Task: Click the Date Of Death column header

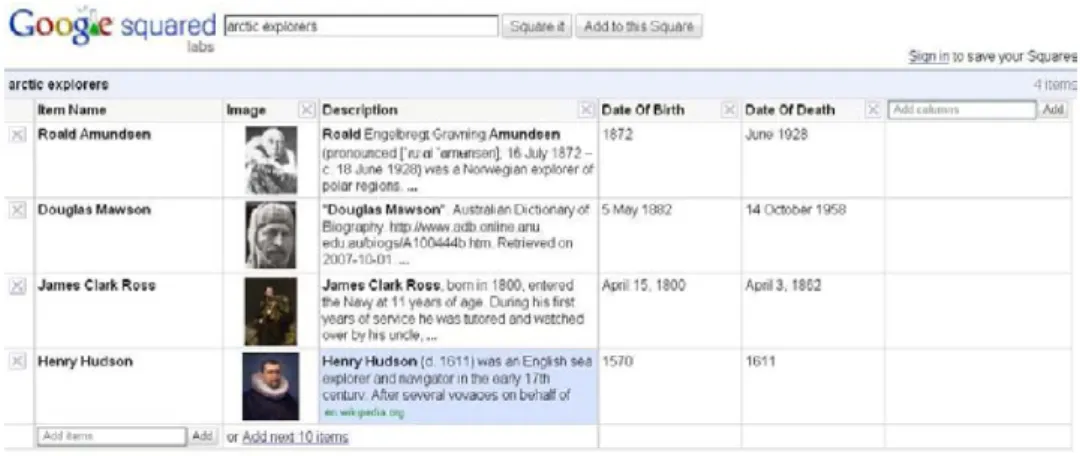Action: [789, 110]
